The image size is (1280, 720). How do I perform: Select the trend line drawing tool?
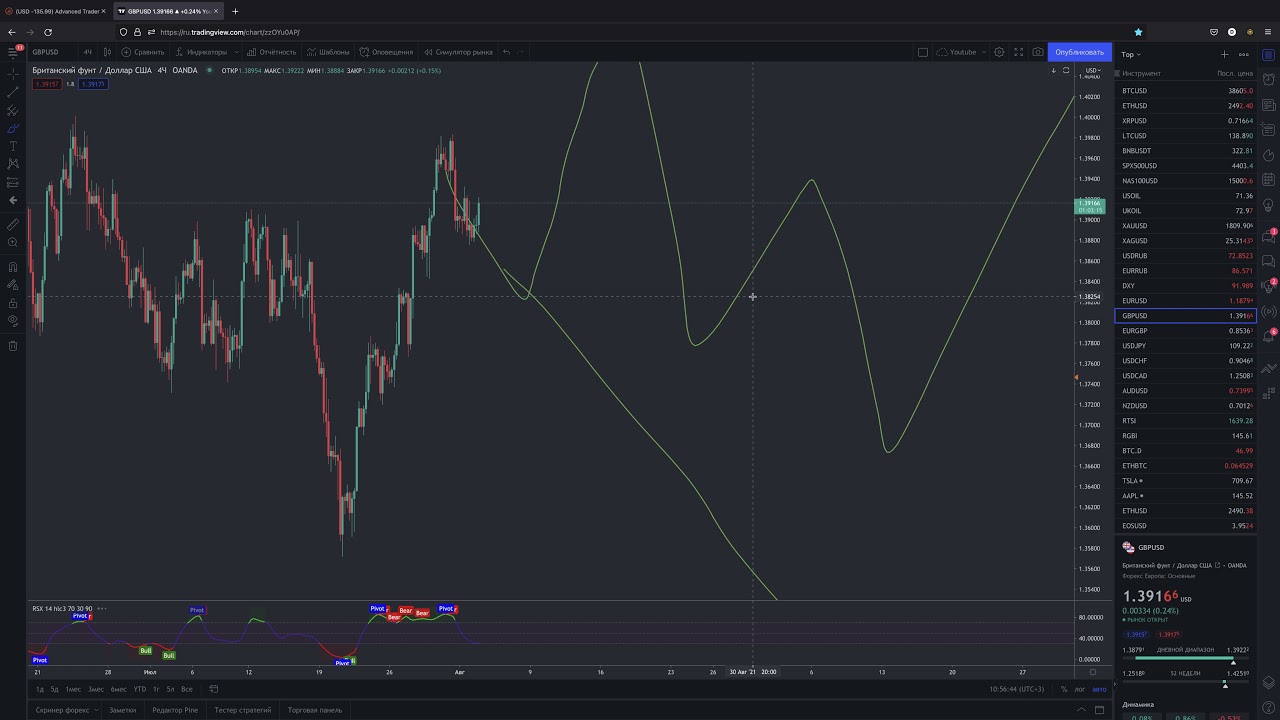tap(13, 92)
